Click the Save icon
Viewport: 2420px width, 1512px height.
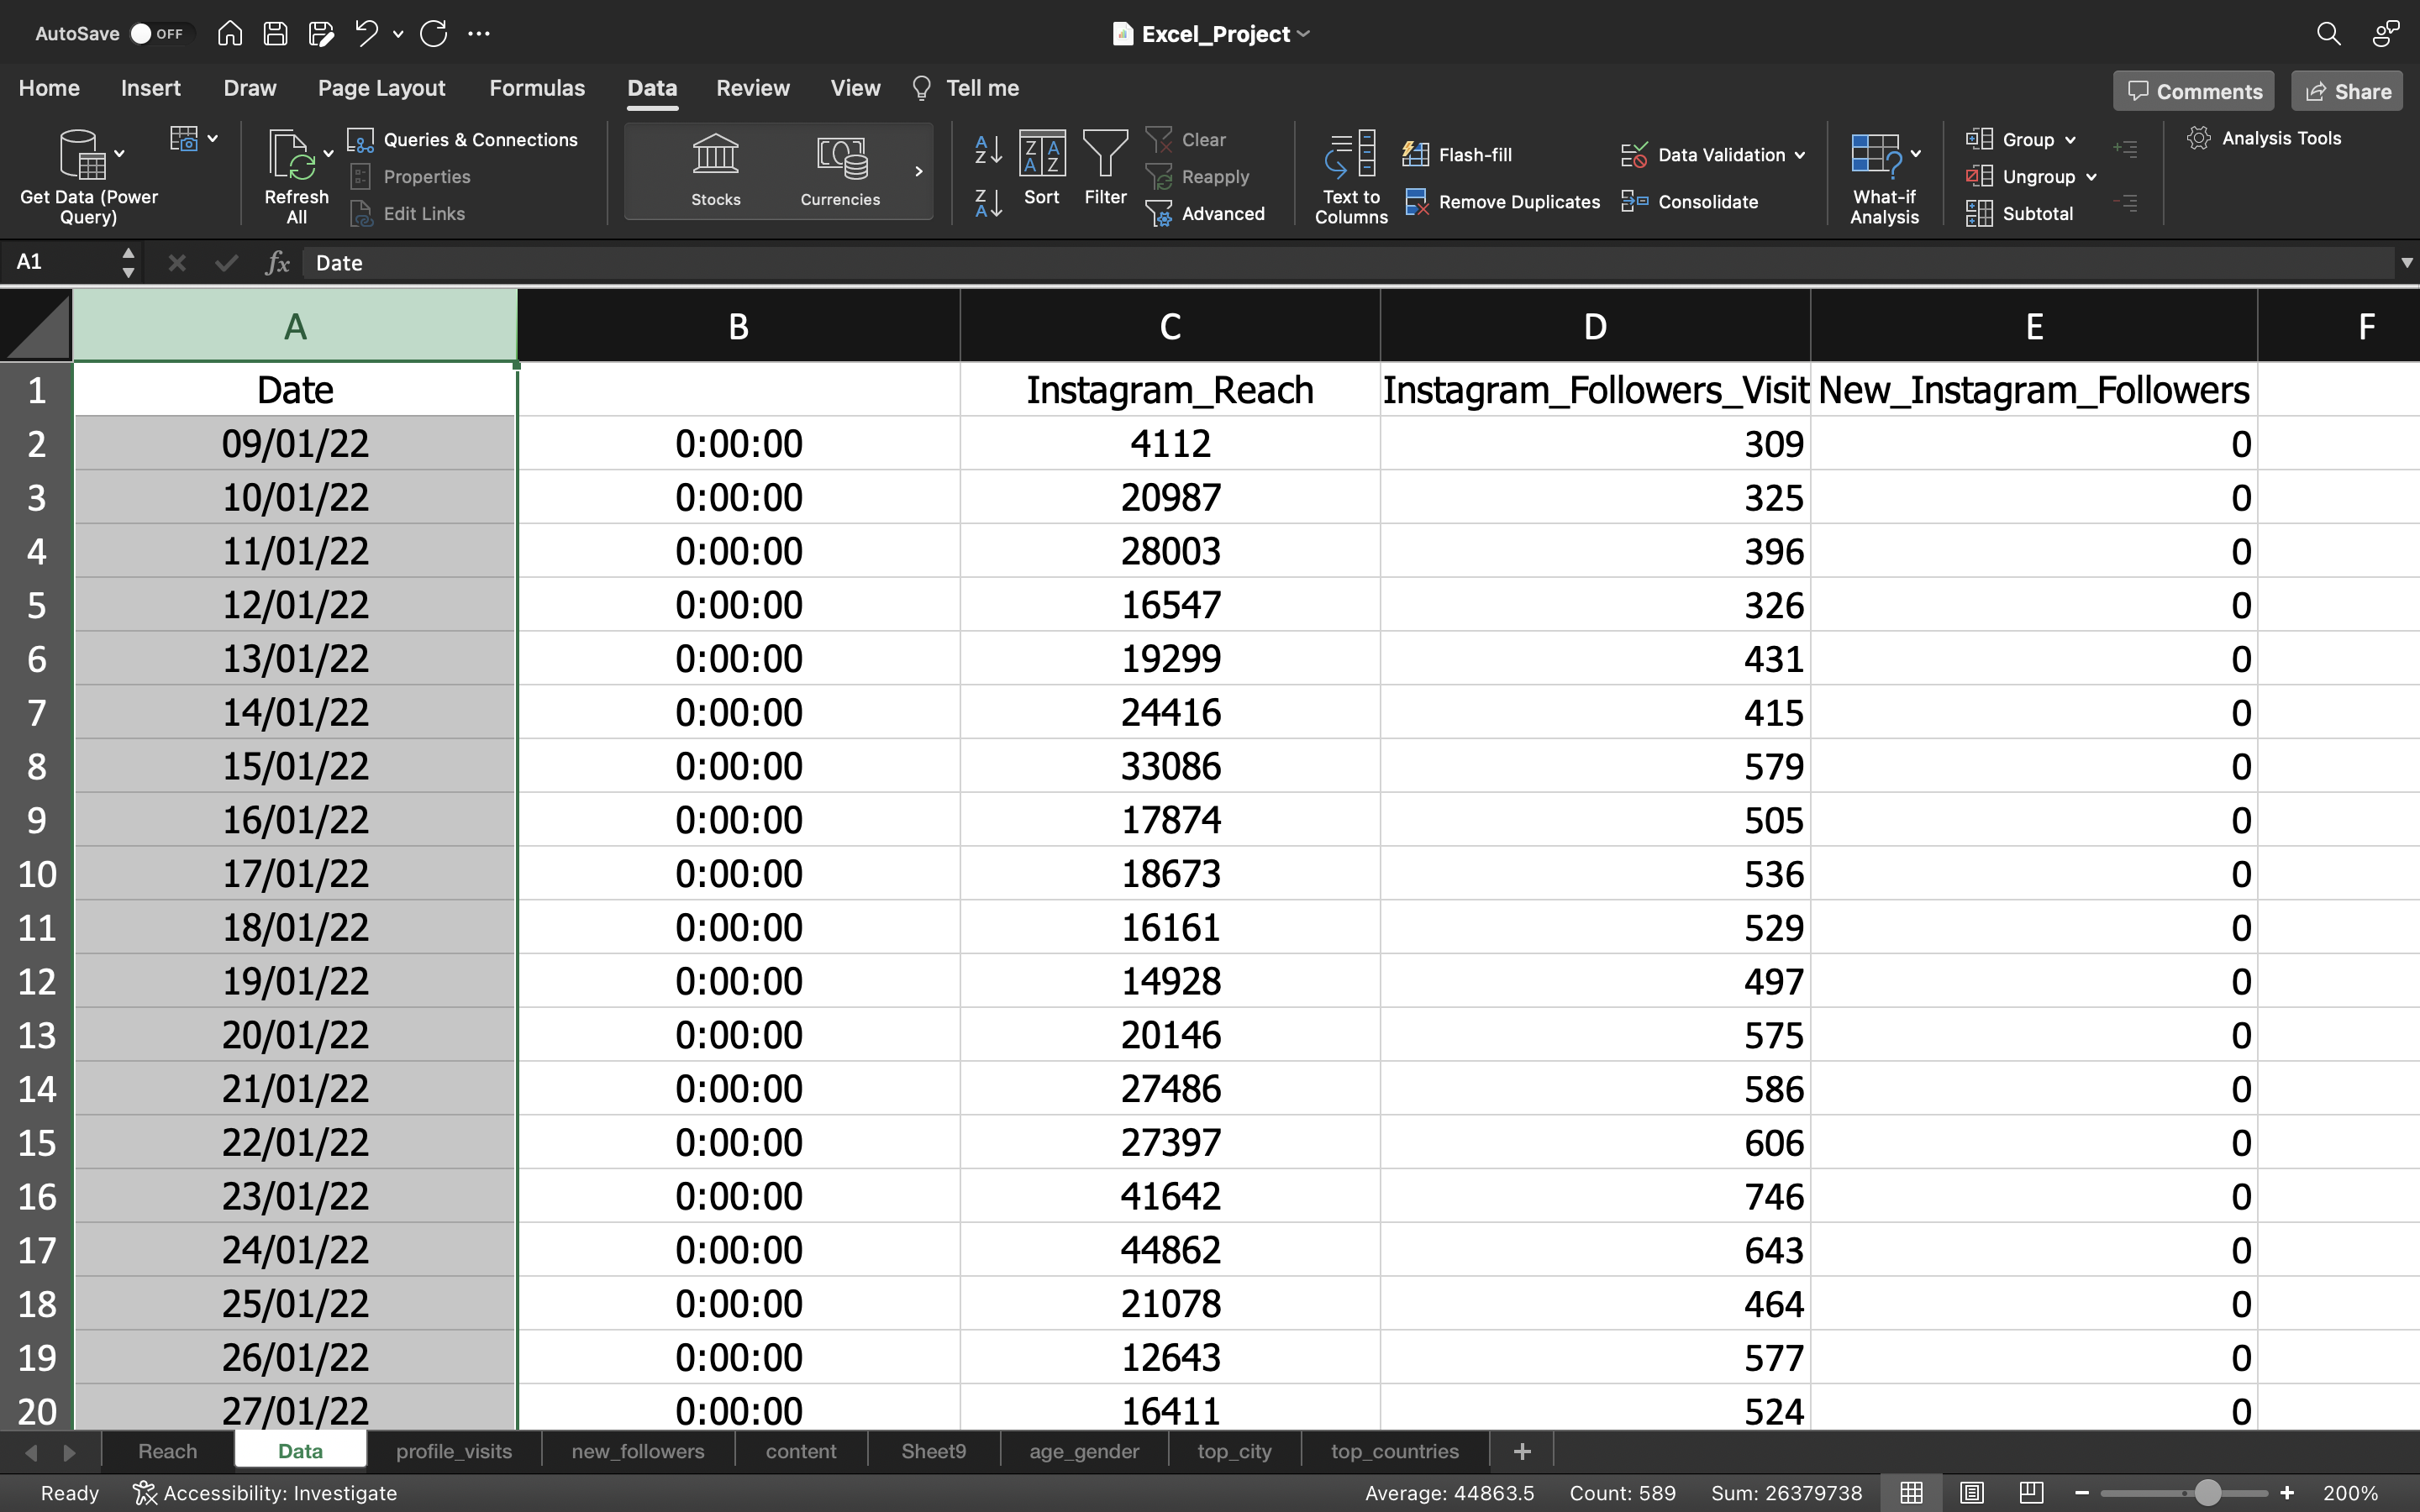click(x=275, y=34)
